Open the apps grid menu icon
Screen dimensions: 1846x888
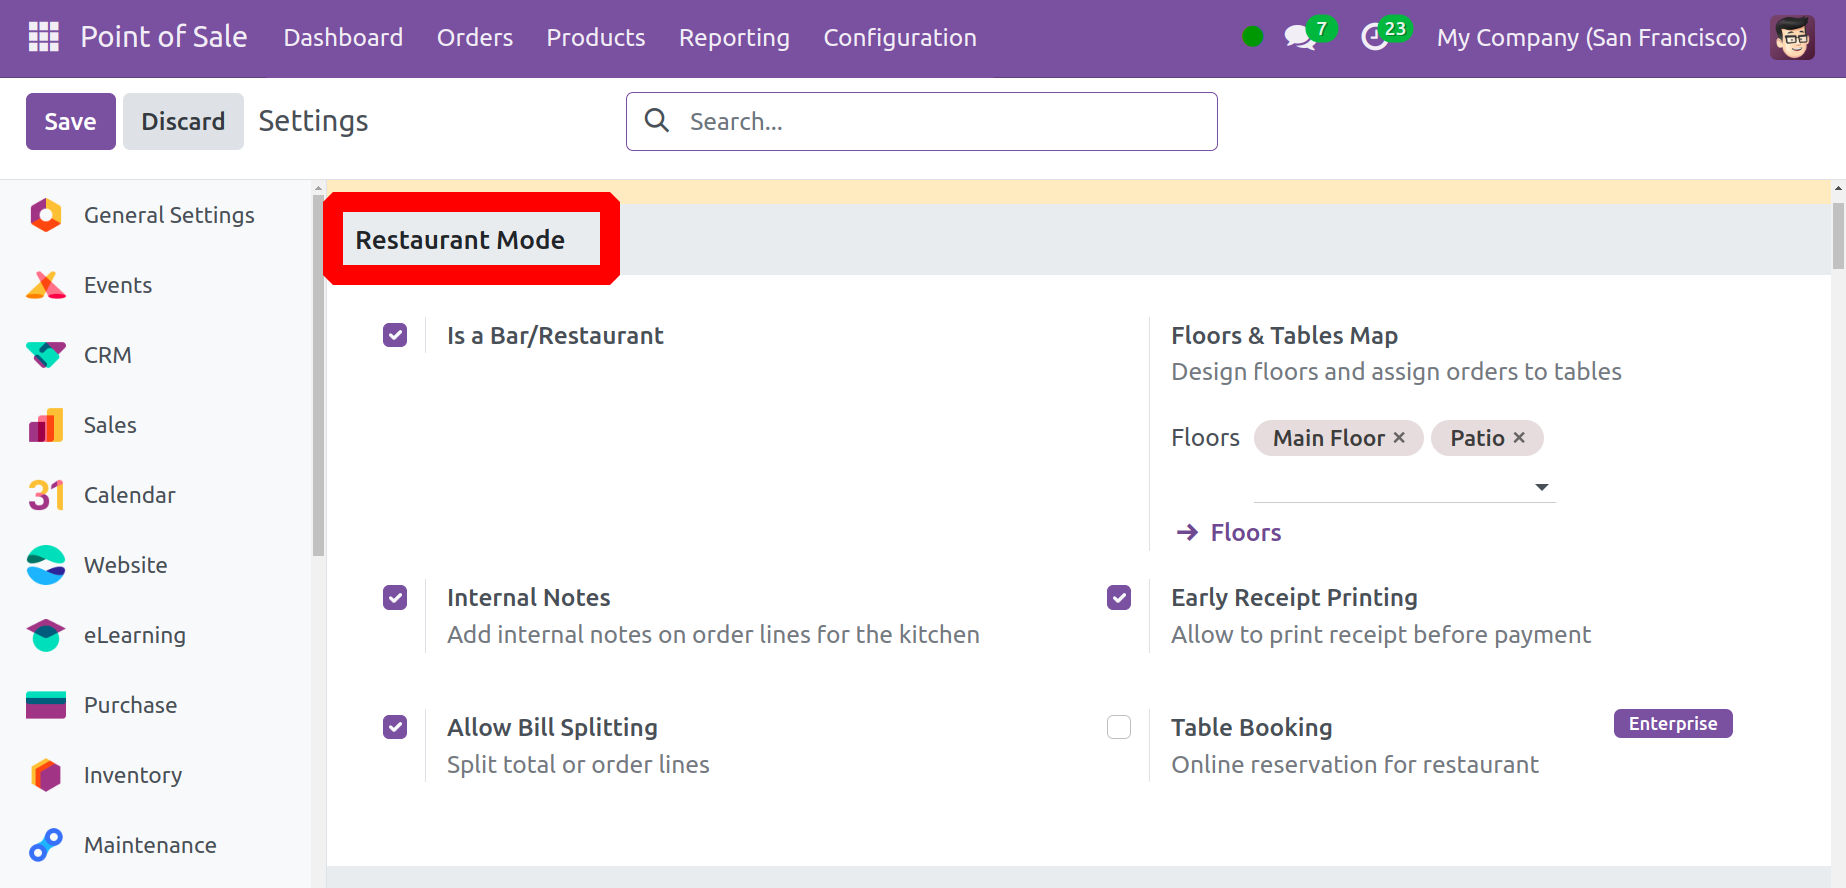(44, 37)
